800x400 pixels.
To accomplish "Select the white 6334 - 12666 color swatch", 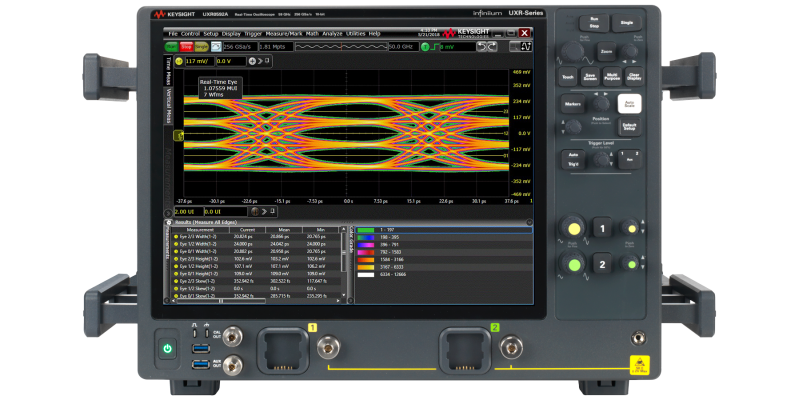I will (366, 274).
